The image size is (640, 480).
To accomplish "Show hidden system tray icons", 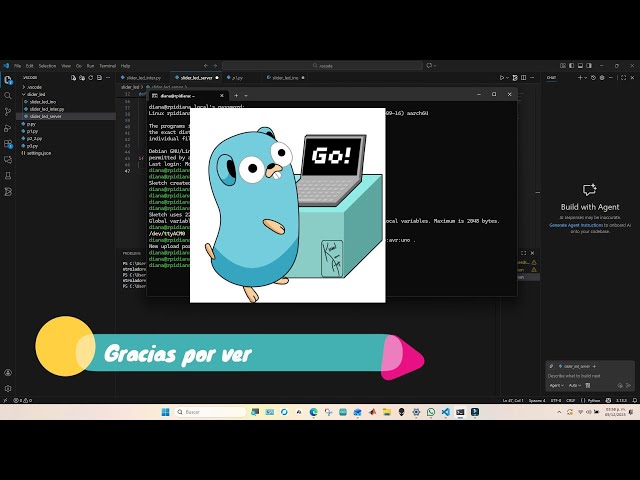I will (559, 412).
